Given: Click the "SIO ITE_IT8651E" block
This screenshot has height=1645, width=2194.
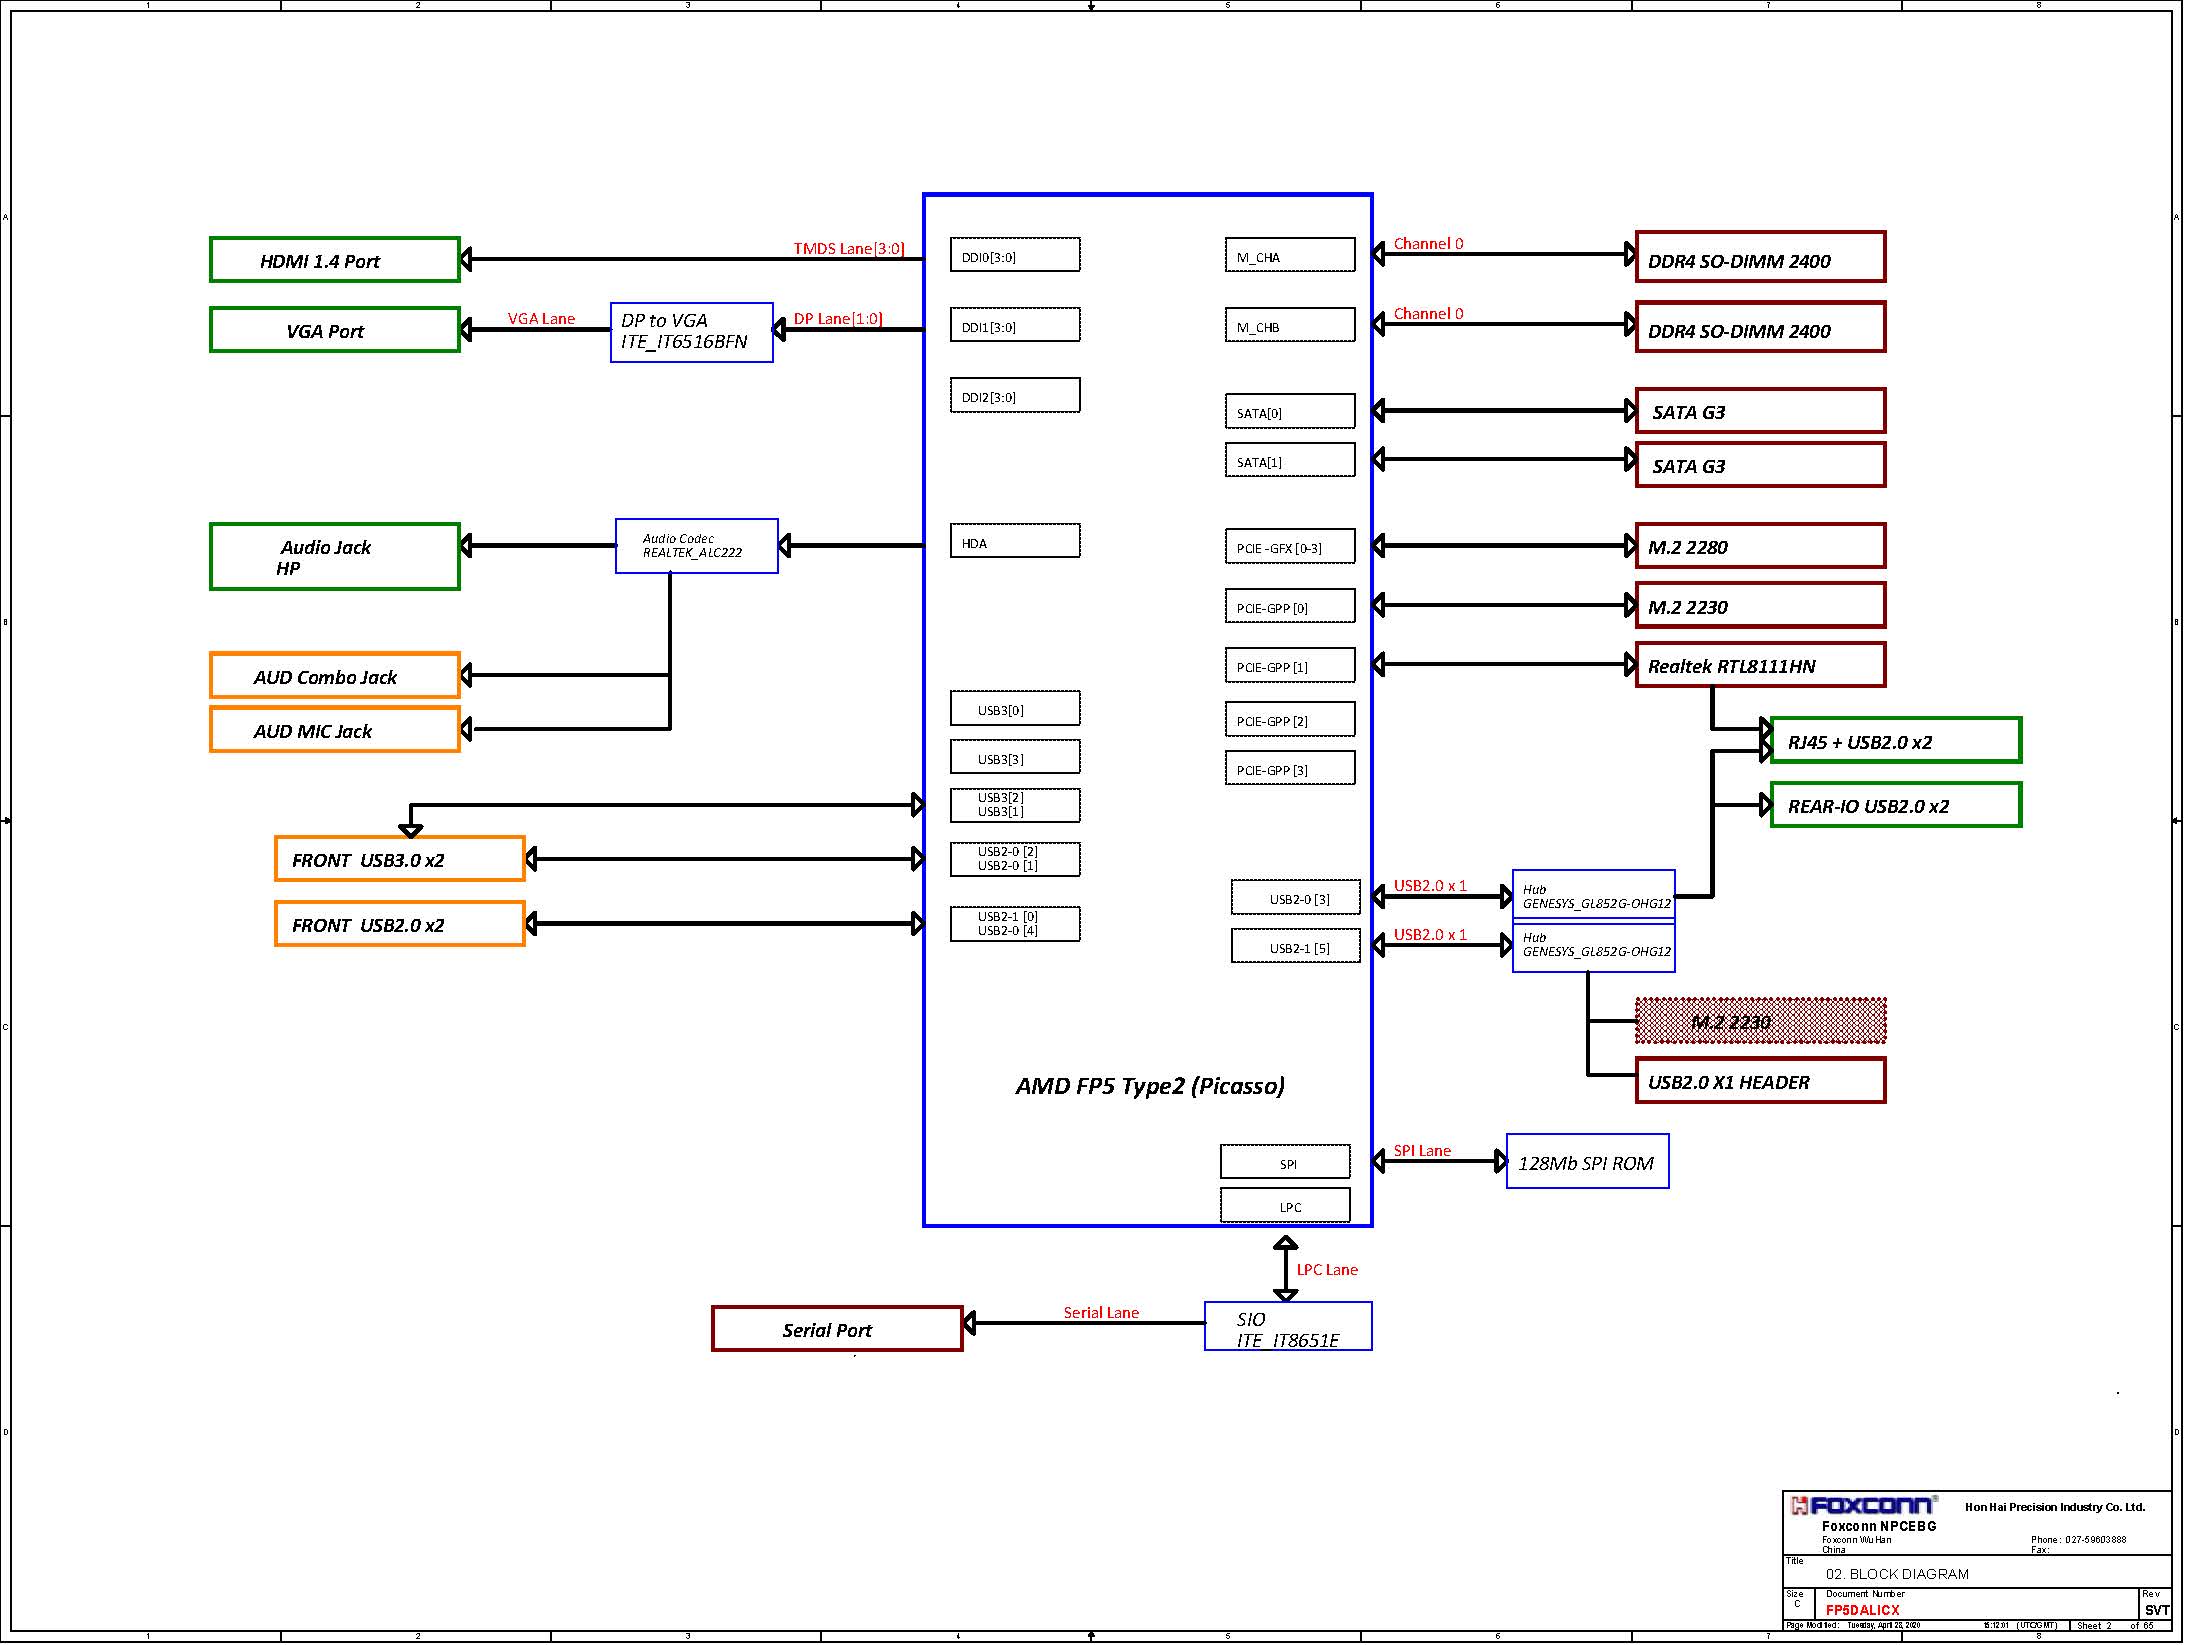Looking at the screenshot, I should [1288, 1327].
